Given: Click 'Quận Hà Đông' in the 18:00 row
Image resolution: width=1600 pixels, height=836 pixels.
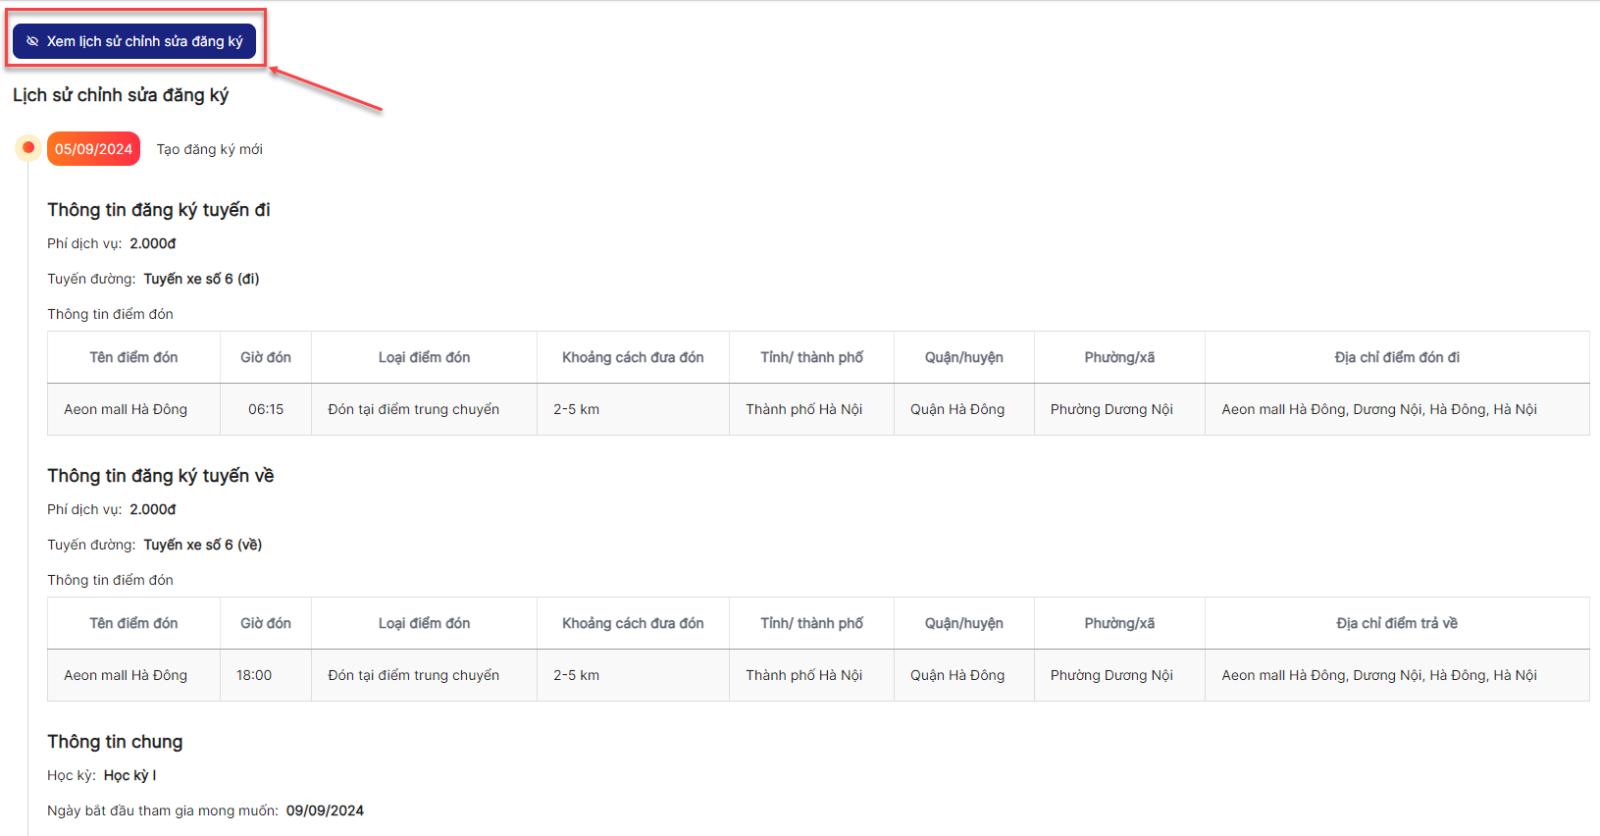Looking at the screenshot, I should [957, 675].
